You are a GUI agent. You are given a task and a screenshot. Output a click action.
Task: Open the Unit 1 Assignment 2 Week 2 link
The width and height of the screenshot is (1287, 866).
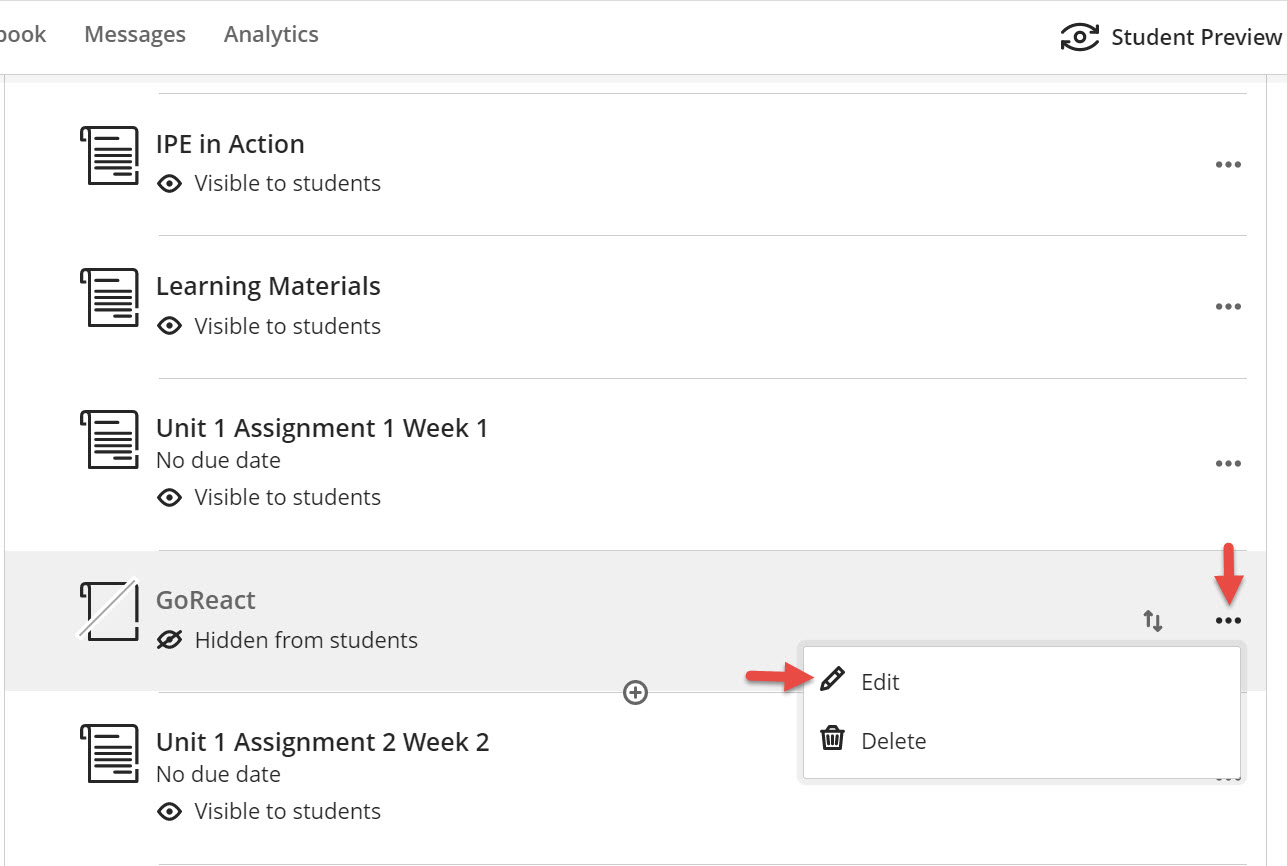tap(323, 743)
